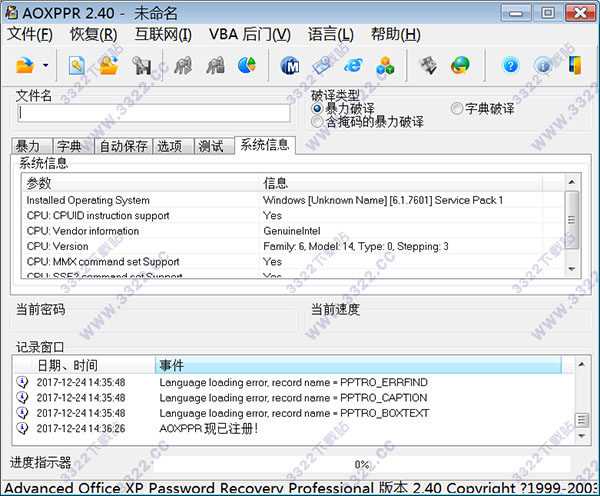Viewport: 600px width, 496px height.
Task: Switch to the 字典 tab
Action: click(73, 146)
